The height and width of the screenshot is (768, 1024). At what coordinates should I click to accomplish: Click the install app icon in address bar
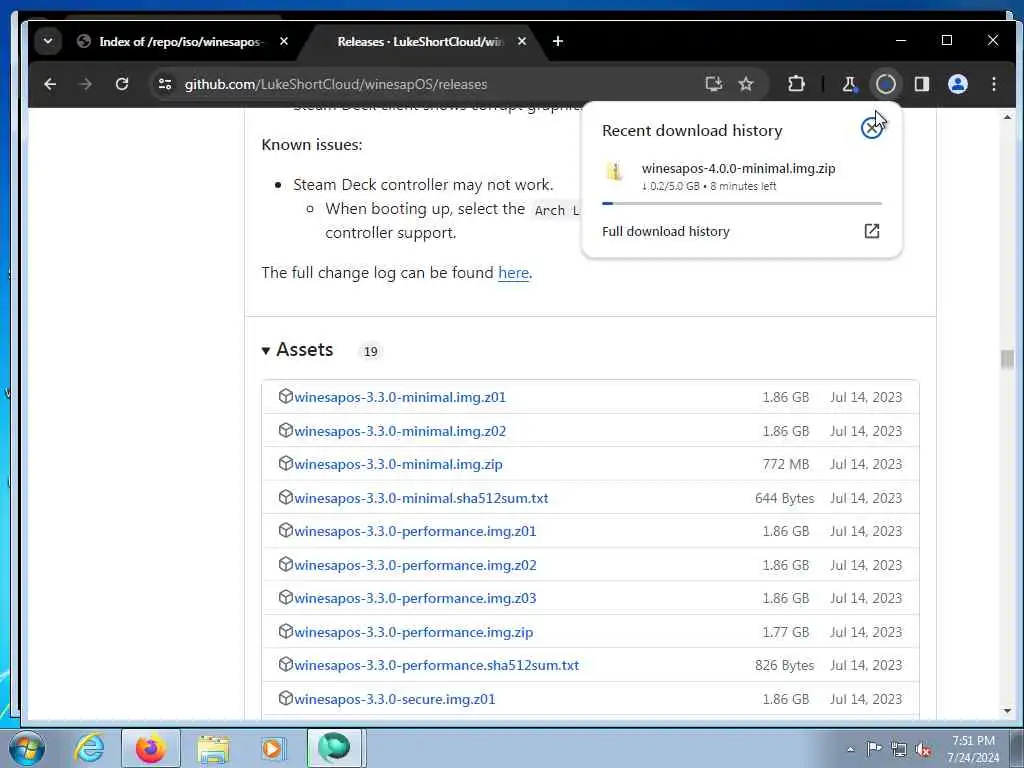pos(714,84)
